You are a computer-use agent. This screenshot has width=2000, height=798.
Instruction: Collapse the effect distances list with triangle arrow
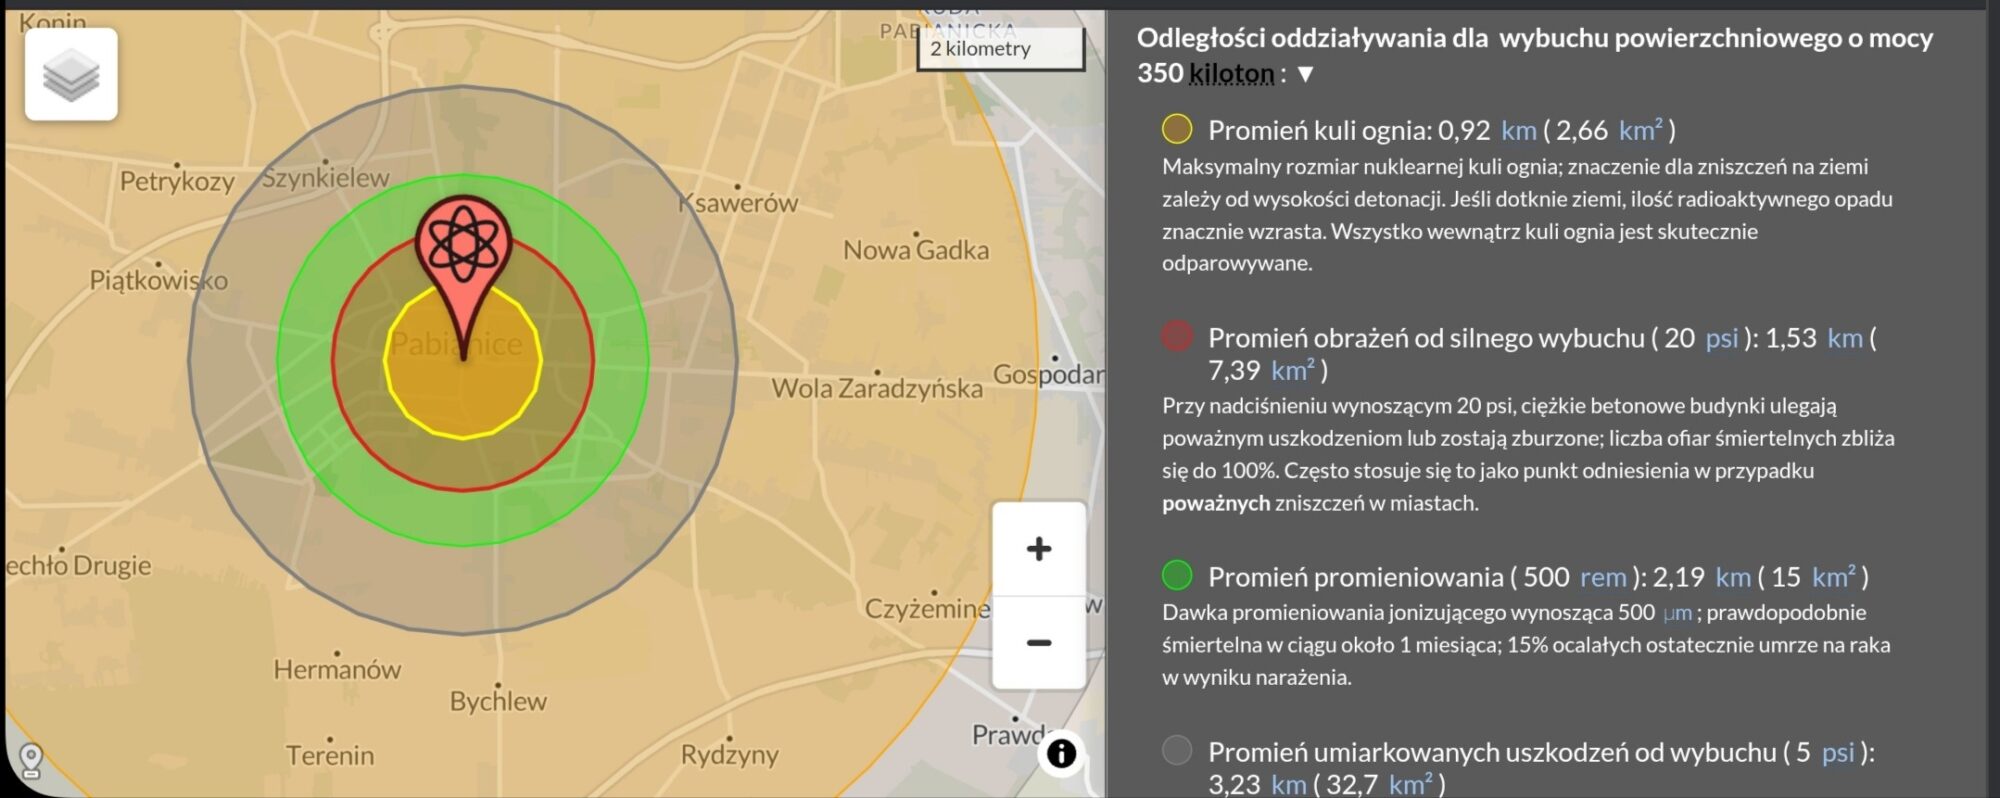click(1305, 74)
